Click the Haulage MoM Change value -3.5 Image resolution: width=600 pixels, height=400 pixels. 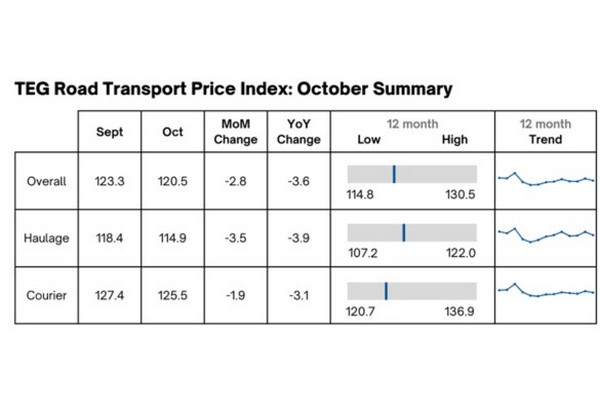click(x=235, y=239)
